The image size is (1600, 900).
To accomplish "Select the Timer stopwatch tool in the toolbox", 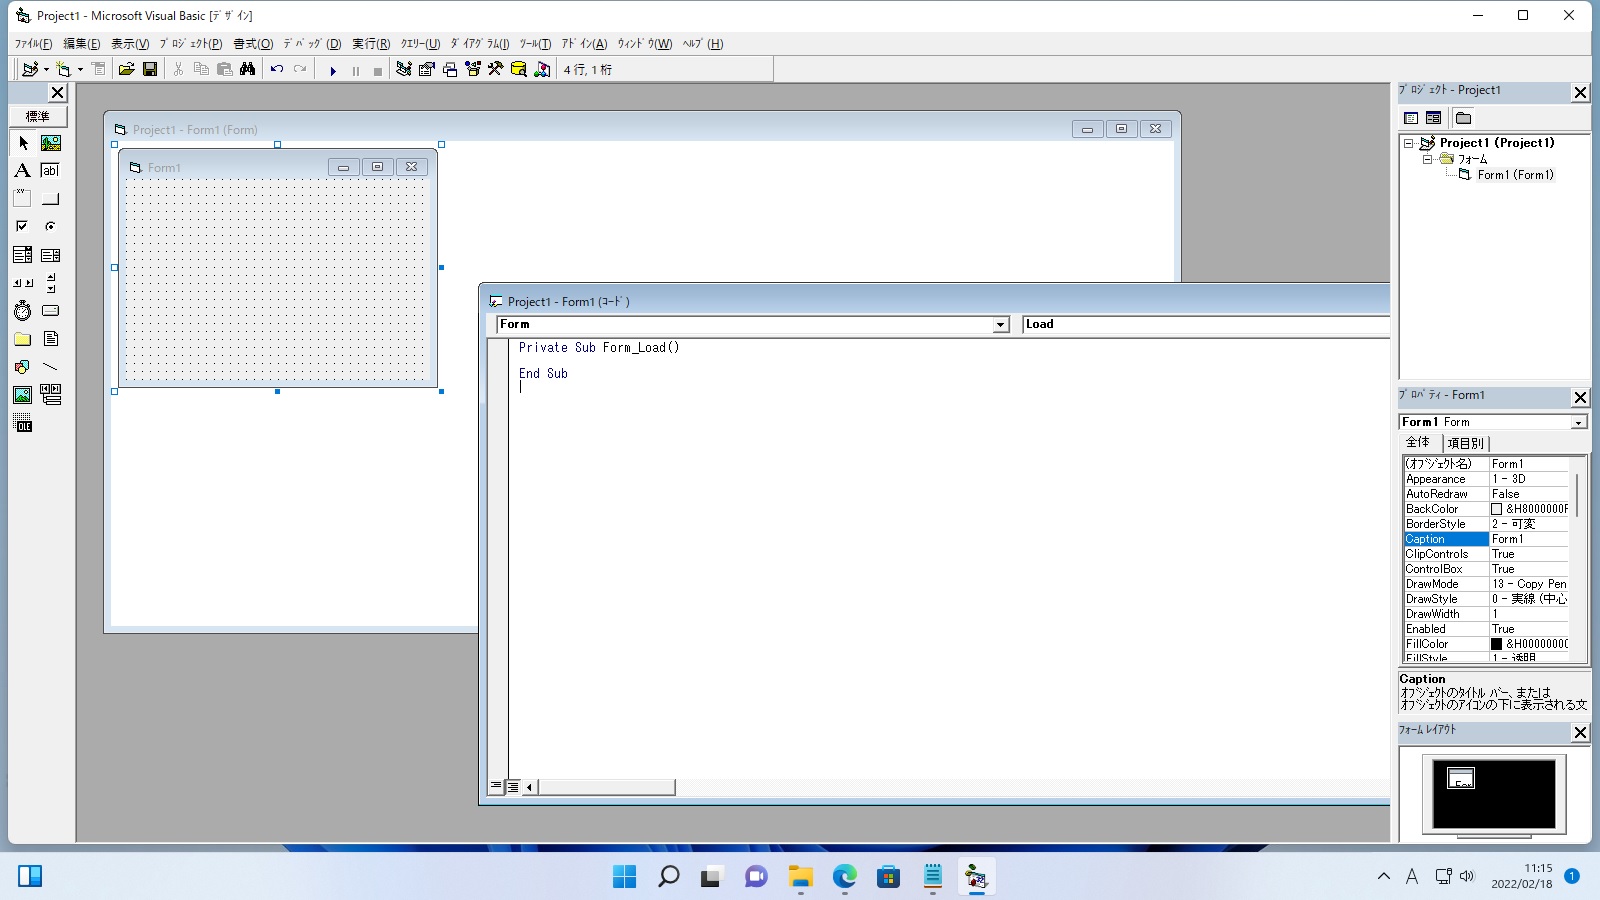I will (x=23, y=311).
